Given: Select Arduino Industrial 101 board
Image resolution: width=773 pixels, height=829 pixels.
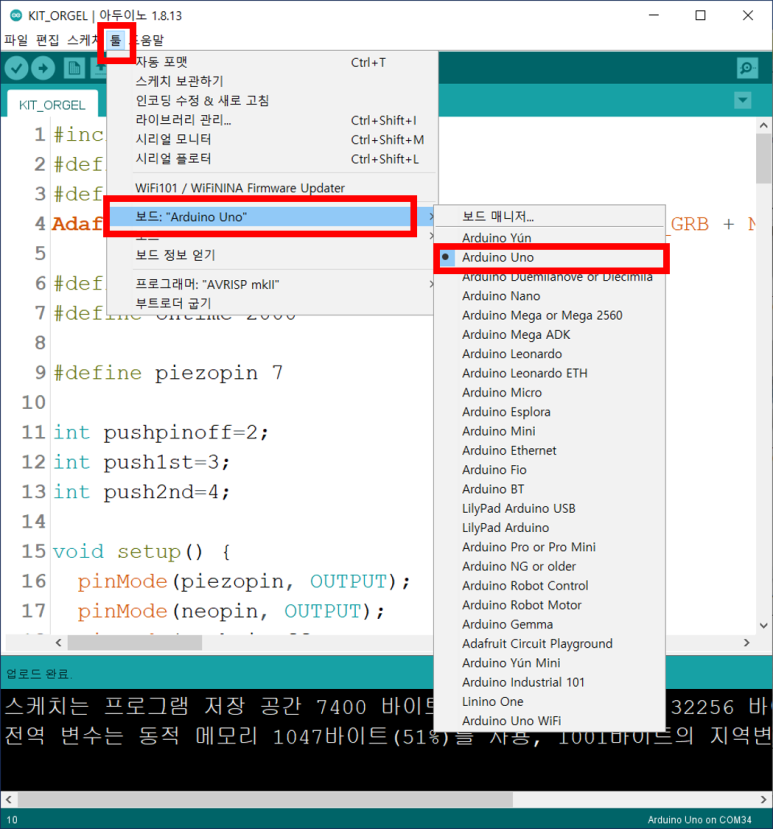Looking at the screenshot, I should [549, 682].
